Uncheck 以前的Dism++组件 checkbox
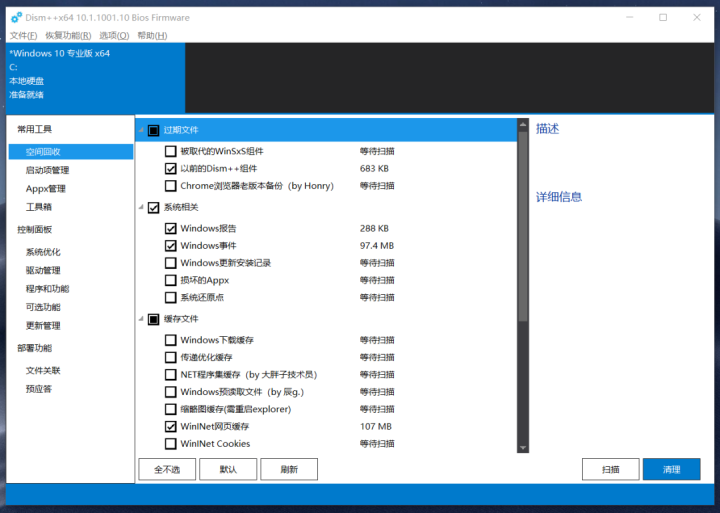720x513 pixels. (170, 169)
